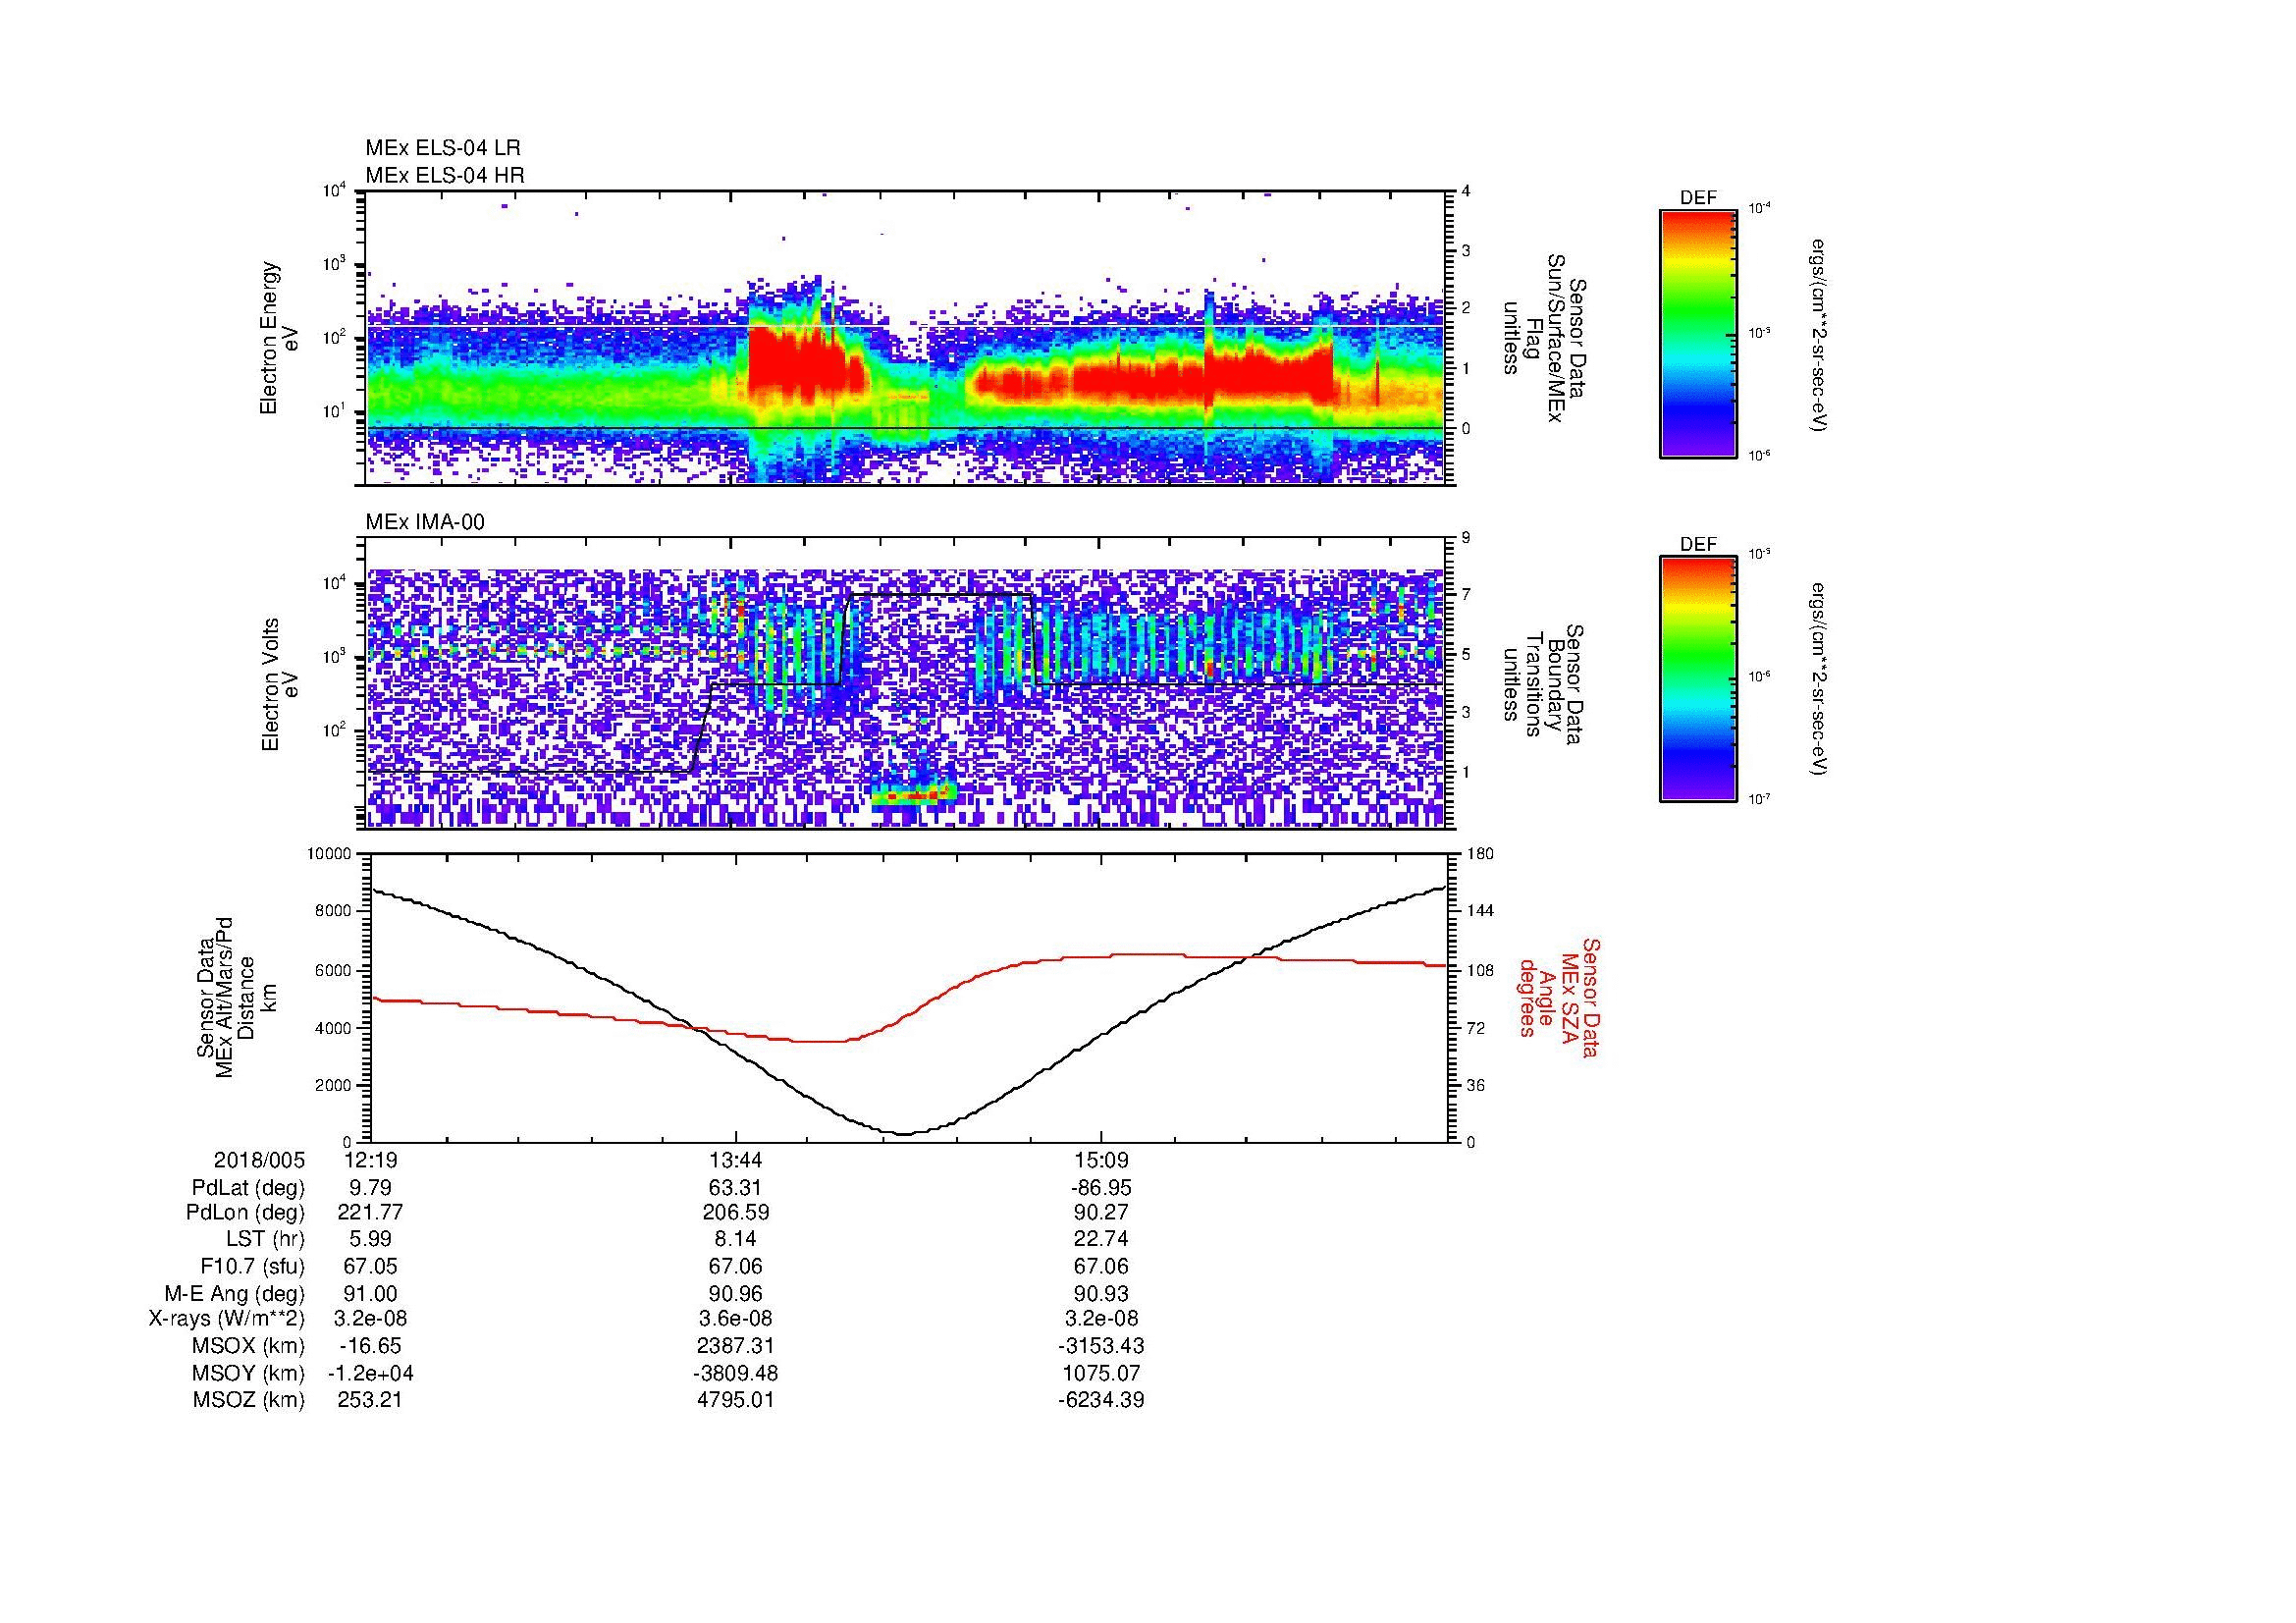2296x1623 pixels.
Task: Click the red 'MEx SZA Angle degrees' axis label
Action: pos(1559,997)
